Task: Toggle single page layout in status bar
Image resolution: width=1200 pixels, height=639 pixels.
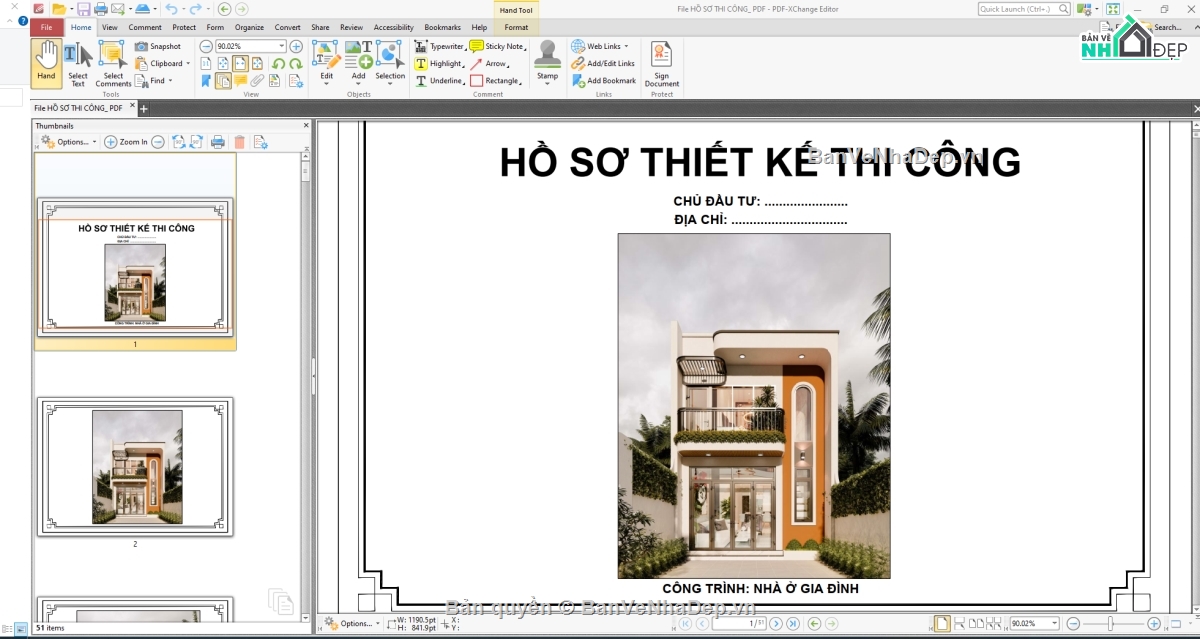Action: click(x=941, y=624)
